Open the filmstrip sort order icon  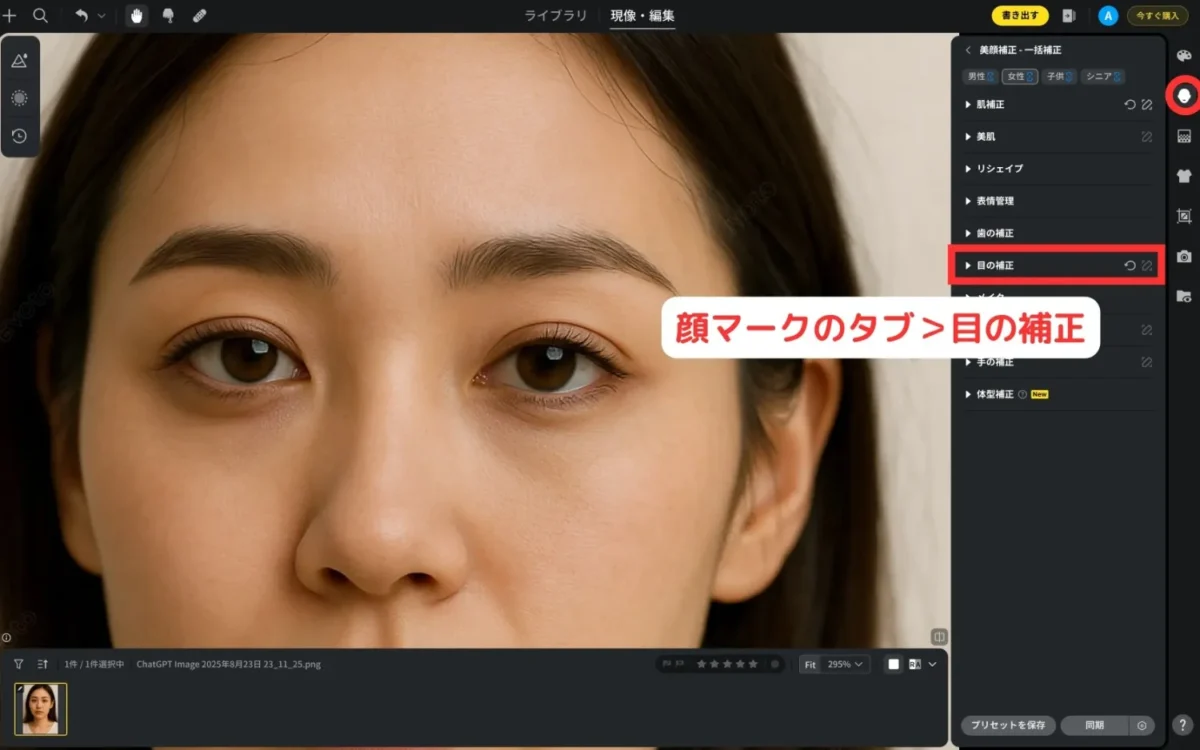[43, 664]
